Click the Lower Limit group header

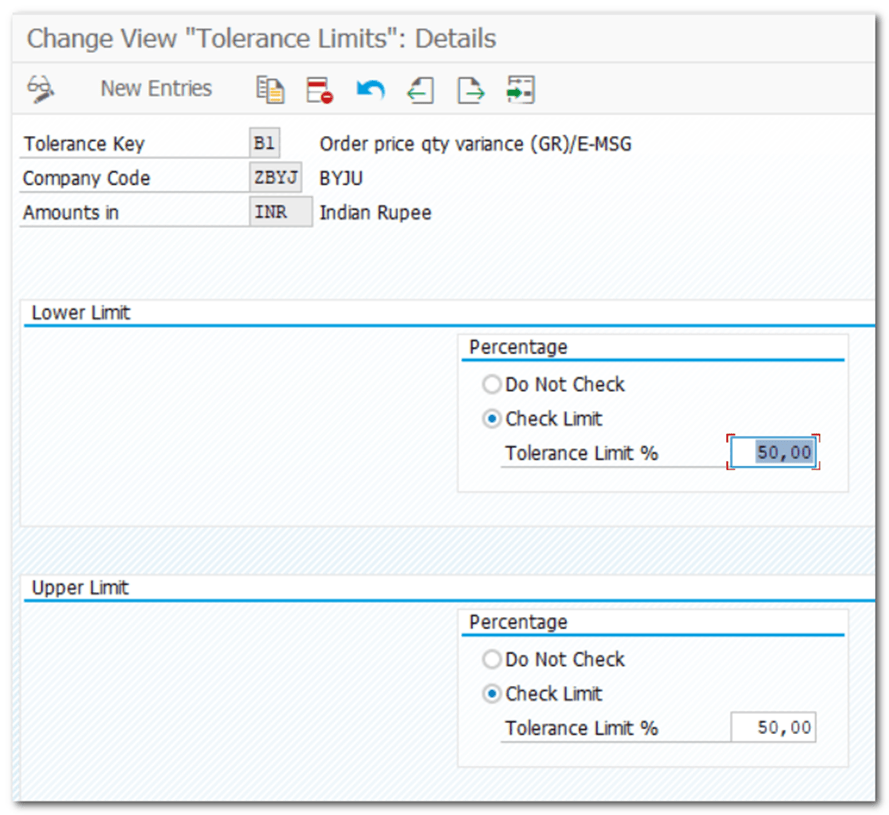[81, 313]
